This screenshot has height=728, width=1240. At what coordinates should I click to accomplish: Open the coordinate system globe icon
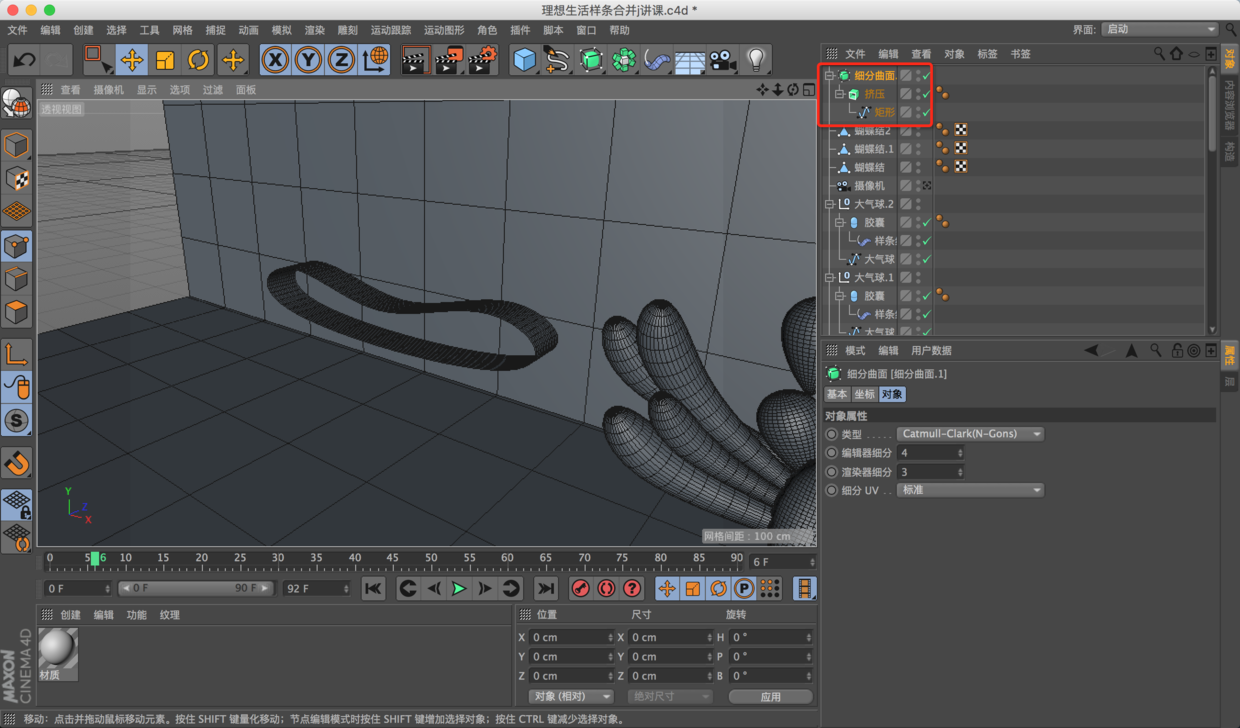(375, 60)
